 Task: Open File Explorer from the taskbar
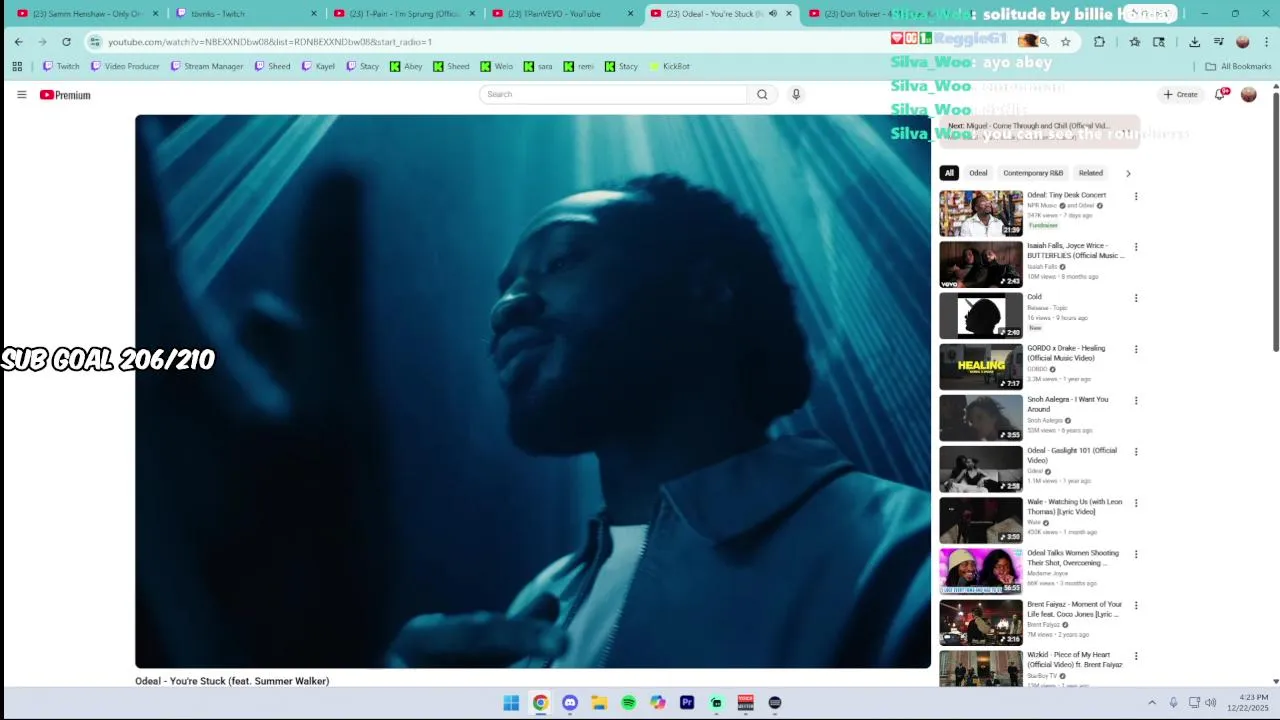[599, 703]
